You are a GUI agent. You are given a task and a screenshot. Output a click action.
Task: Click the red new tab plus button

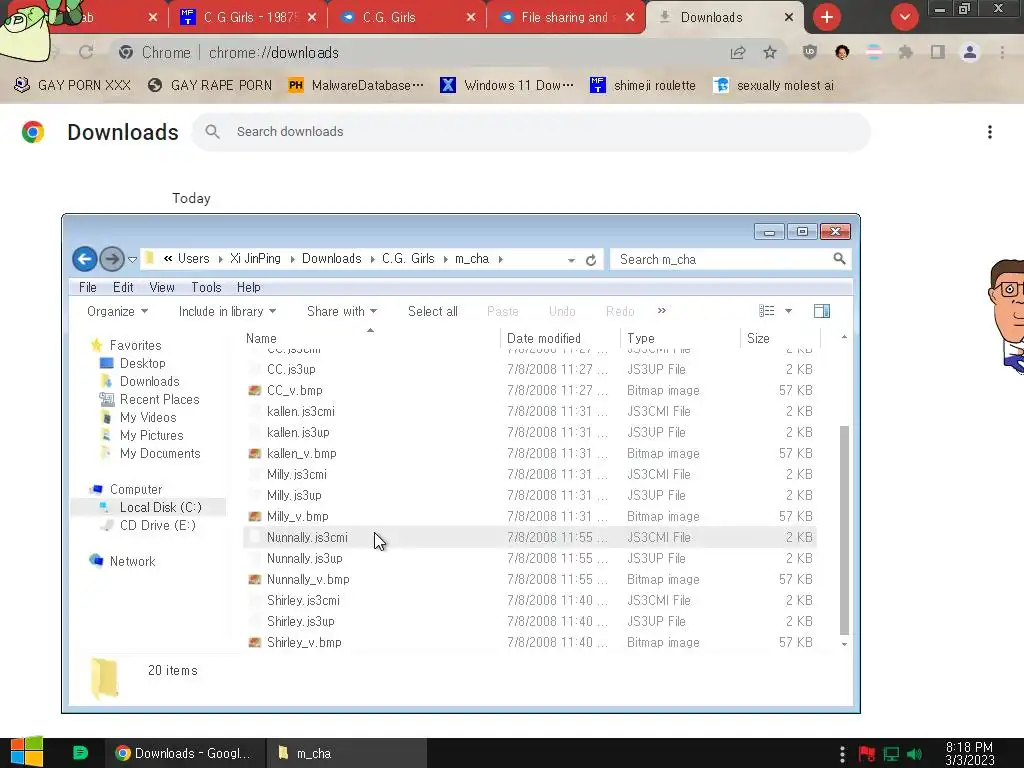(x=827, y=17)
